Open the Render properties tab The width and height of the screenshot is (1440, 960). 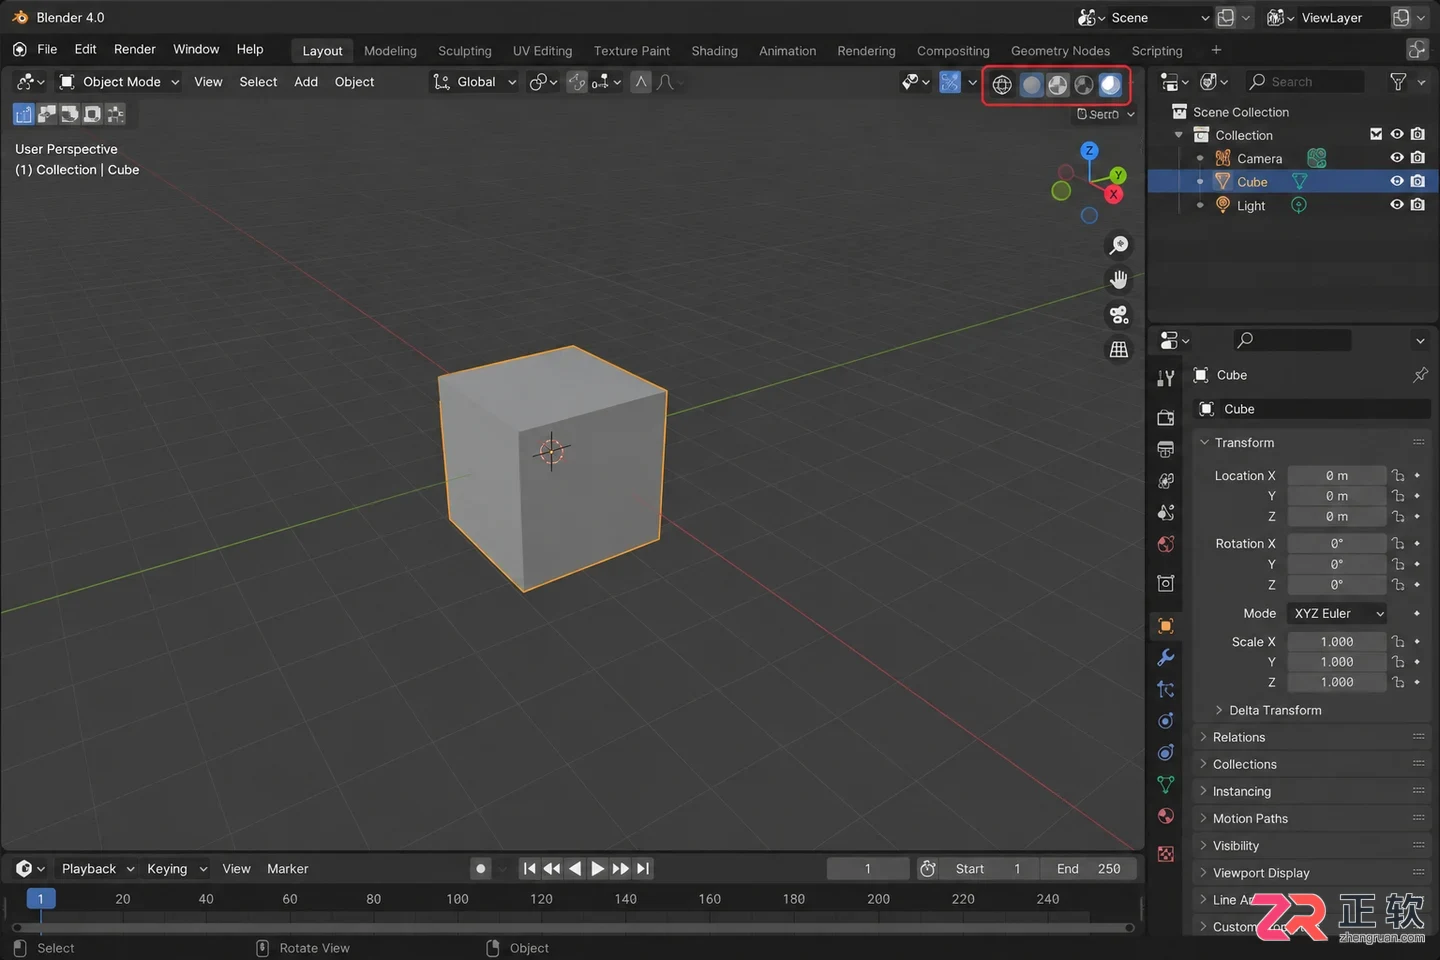pyautogui.click(x=1165, y=417)
